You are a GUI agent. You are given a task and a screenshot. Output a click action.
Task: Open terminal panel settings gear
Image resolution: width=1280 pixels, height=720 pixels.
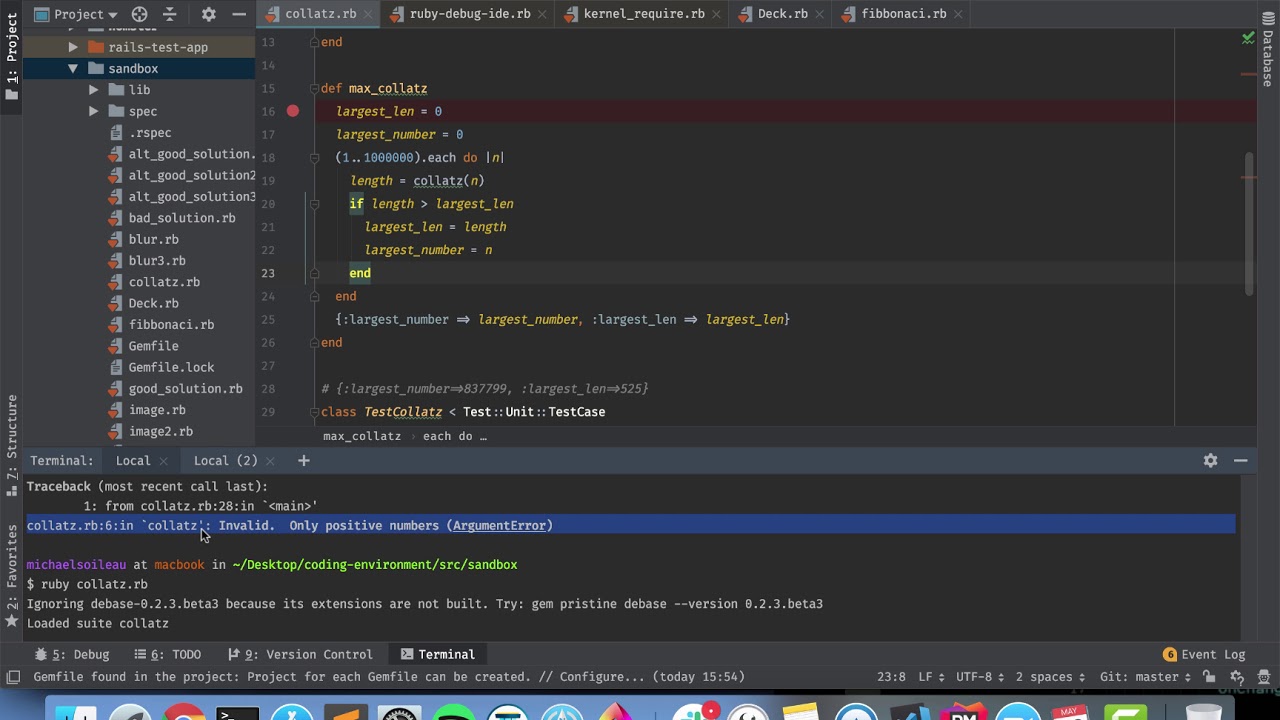[x=1210, y=461]
